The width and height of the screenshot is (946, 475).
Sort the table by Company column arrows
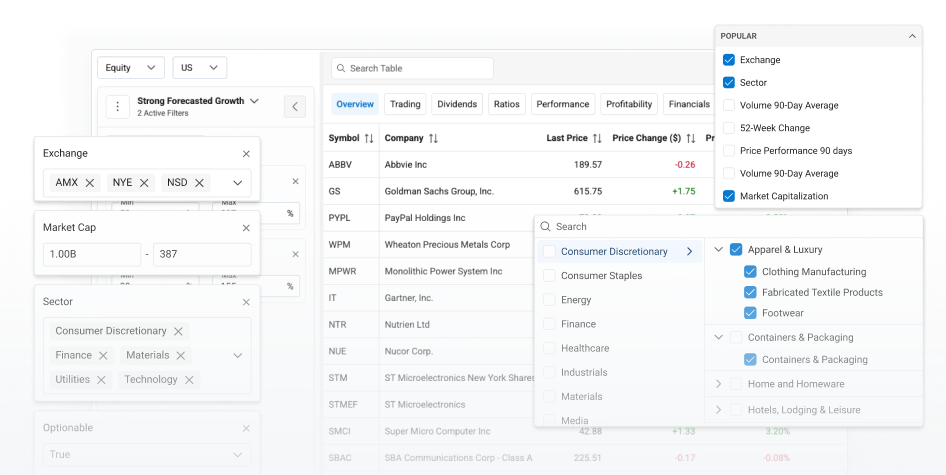[433, 138]
